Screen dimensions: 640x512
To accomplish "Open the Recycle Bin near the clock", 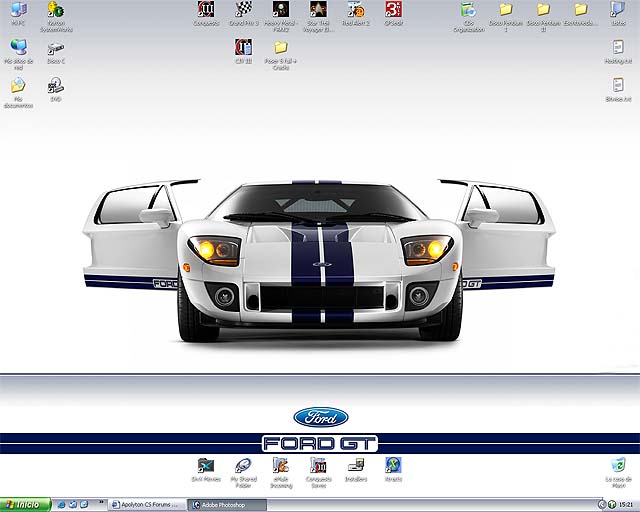I will pos(618,465).
